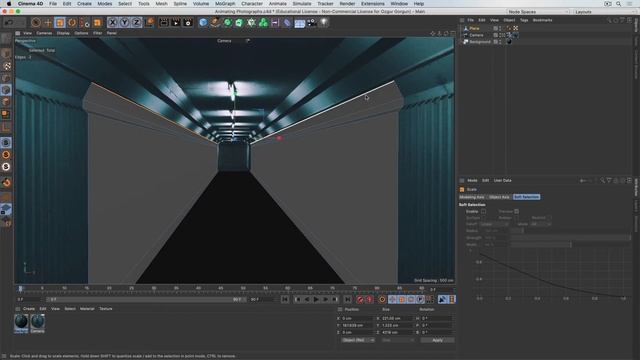Click the green Subdivision Surface generator icon

[x=227, y=22]
